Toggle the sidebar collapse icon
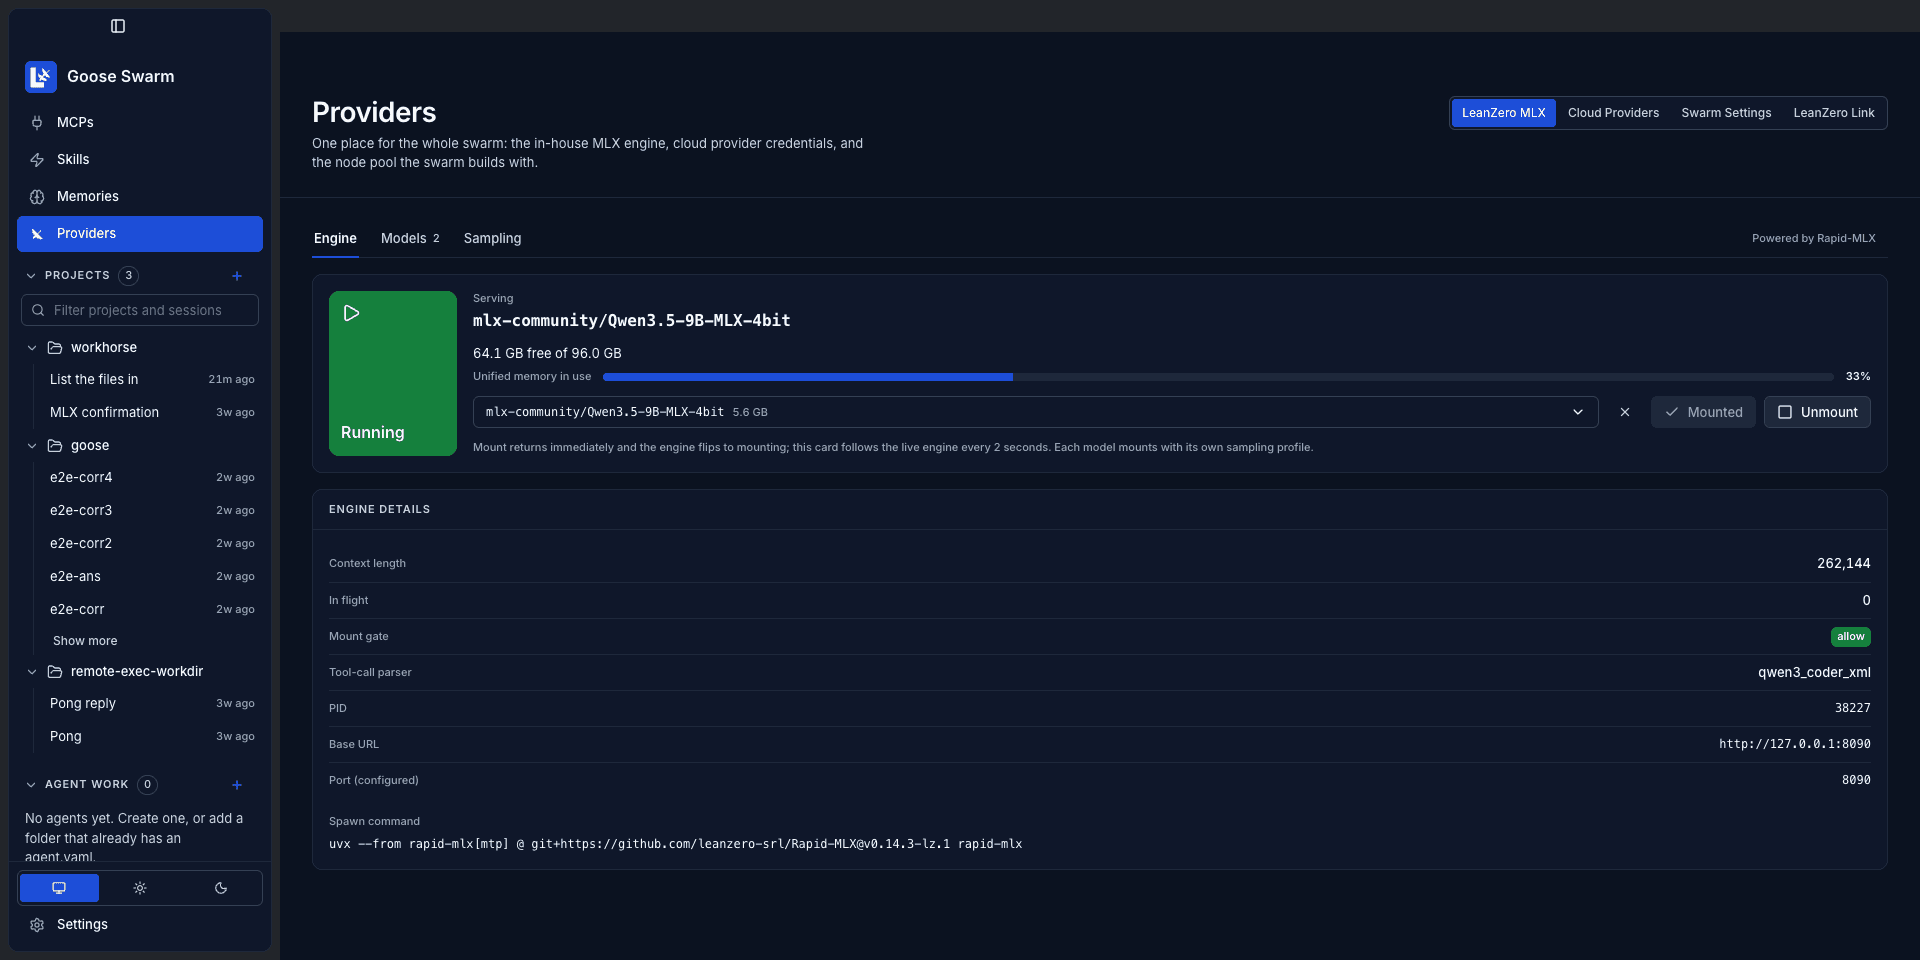The image size is (1920, 960). point(118,26)
